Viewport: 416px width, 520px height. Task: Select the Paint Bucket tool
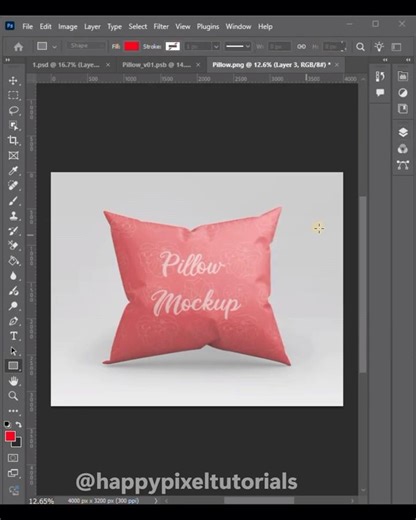coord(13,261)
